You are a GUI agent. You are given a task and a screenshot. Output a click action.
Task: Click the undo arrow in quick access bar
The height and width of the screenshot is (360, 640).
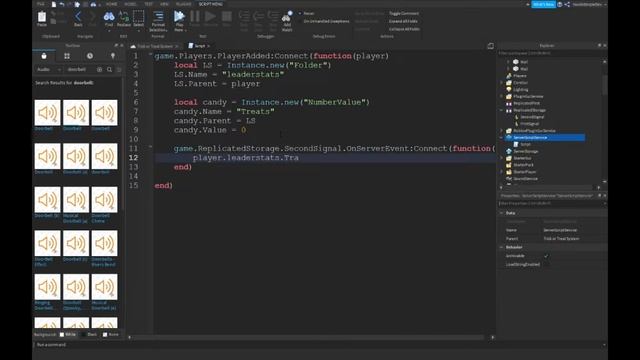(x=62, y=4)
